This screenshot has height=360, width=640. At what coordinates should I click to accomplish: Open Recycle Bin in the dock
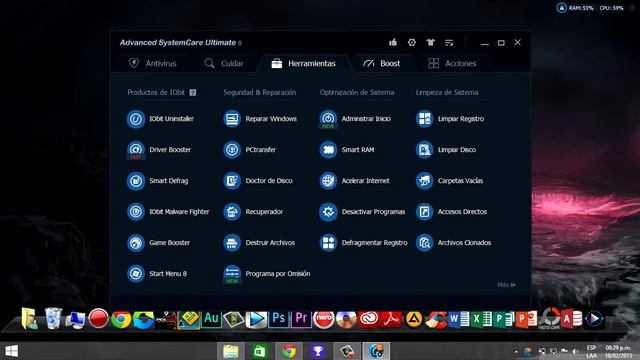[x=53, y=318]
